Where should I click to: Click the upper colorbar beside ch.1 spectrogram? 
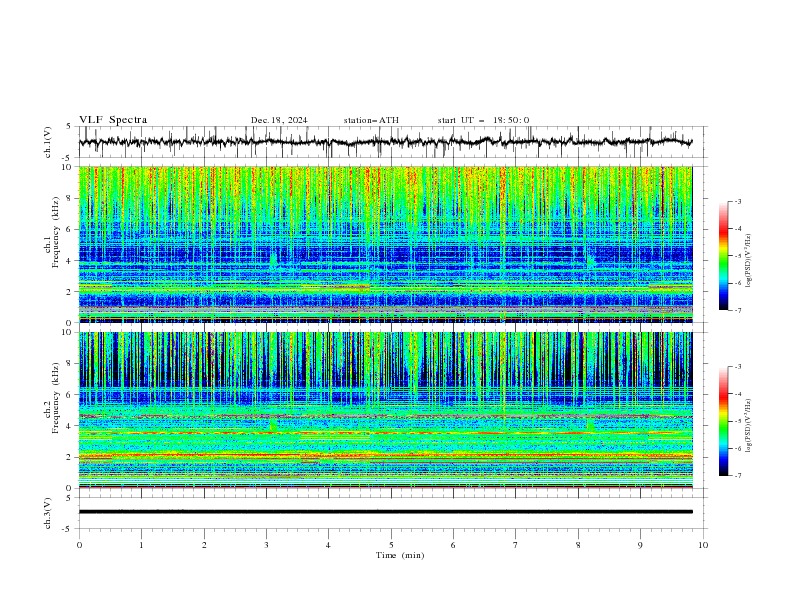(723, 256)
